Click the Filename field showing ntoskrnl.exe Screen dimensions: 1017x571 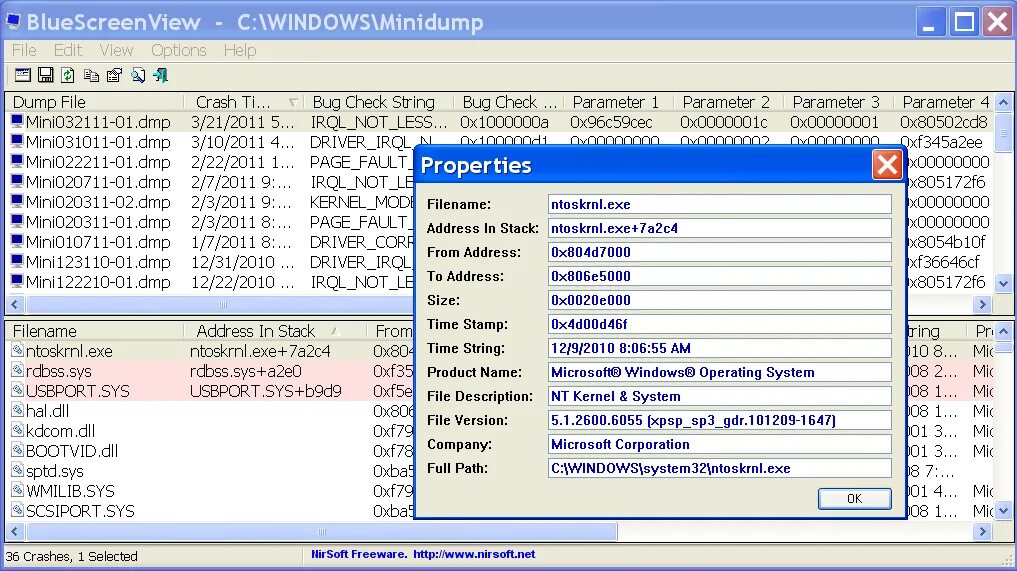719,204
